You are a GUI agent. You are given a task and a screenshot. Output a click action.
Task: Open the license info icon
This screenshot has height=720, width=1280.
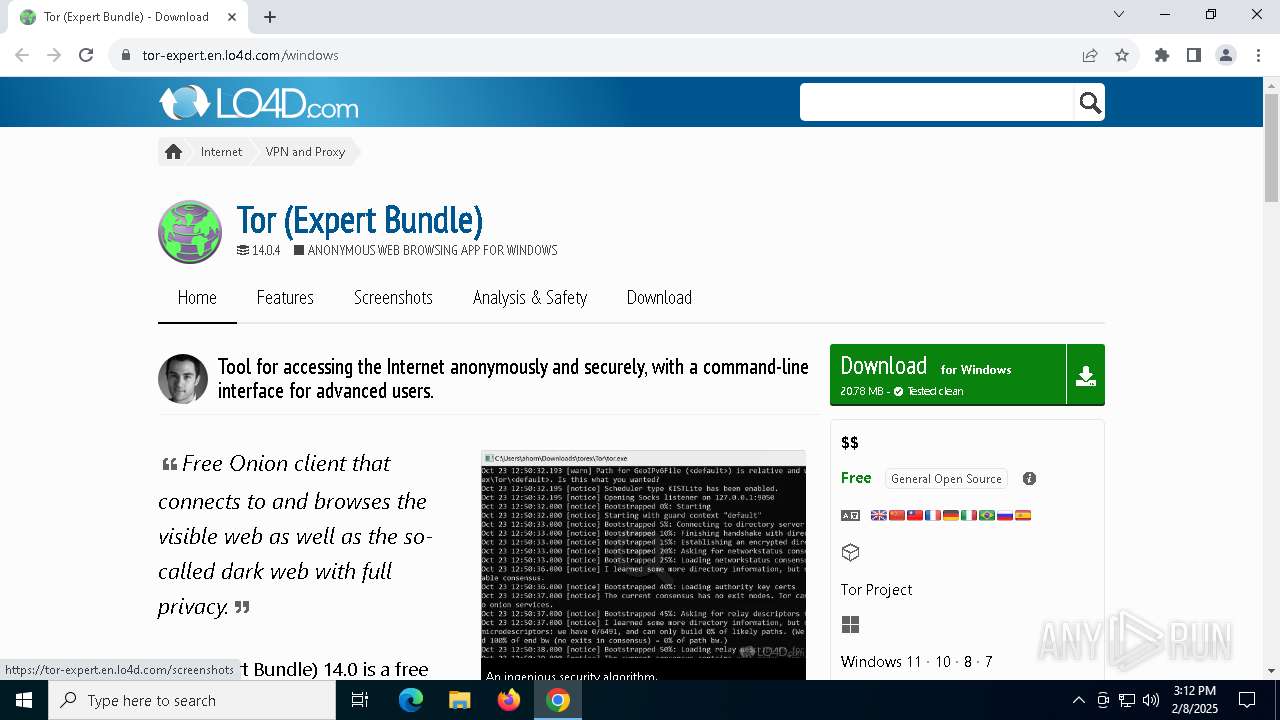pos(1029,479)
